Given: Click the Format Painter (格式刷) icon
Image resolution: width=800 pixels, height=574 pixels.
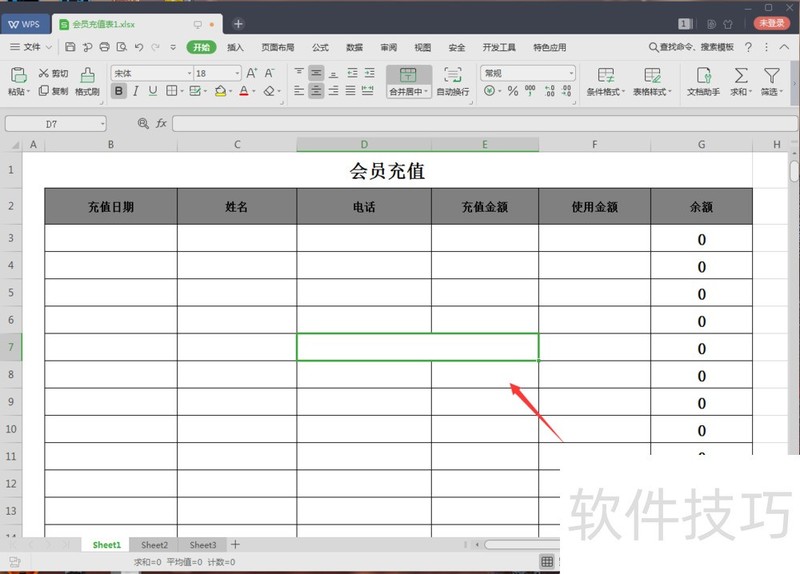Looking at the screenshot, I should pyautogui.click(x=88, y=75).
